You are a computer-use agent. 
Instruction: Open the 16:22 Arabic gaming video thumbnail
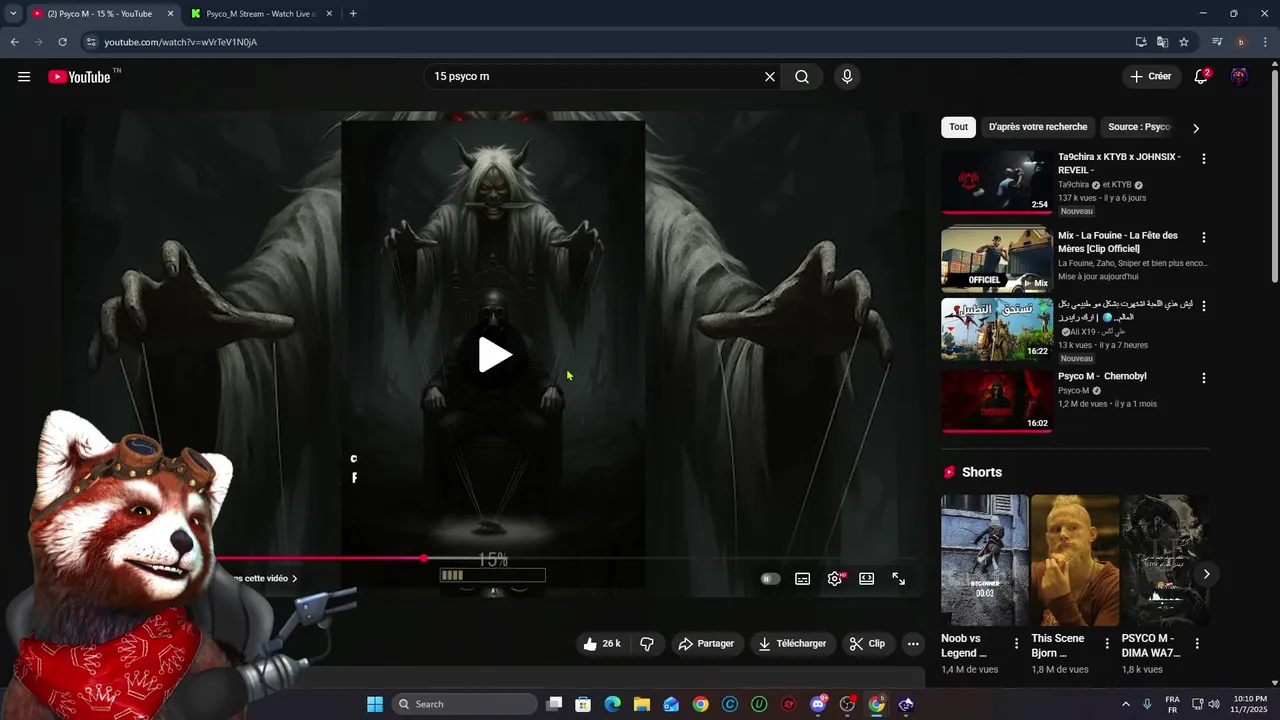pos(997,329)
